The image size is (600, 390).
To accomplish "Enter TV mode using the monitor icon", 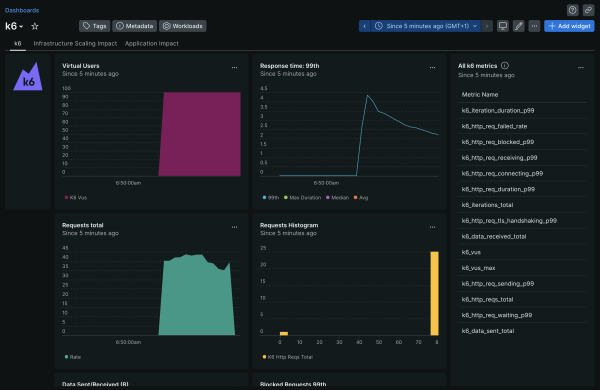I will coord(503,26).
